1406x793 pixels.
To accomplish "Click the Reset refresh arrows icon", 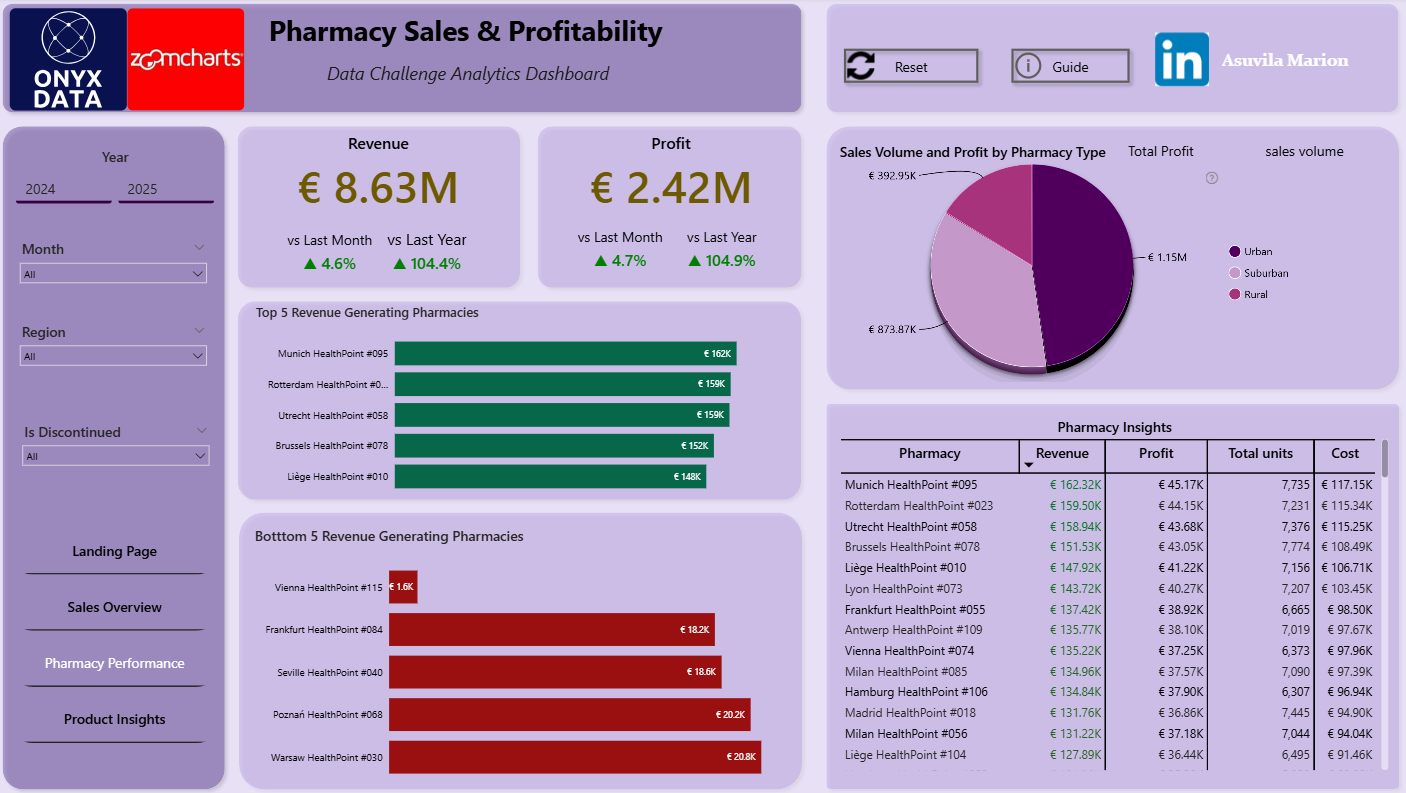I will pyautogui.click(x=861, y=67).
